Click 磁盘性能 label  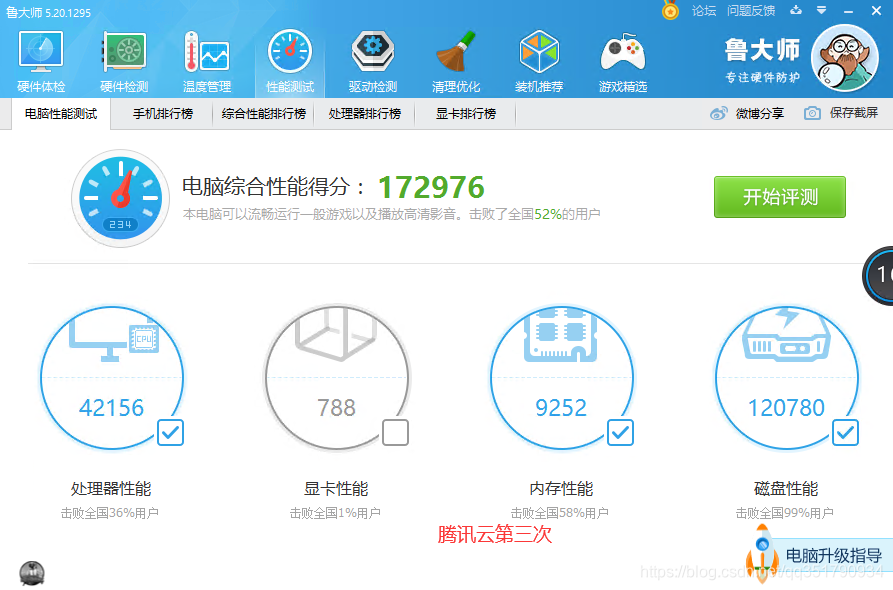tap(786, 489)
